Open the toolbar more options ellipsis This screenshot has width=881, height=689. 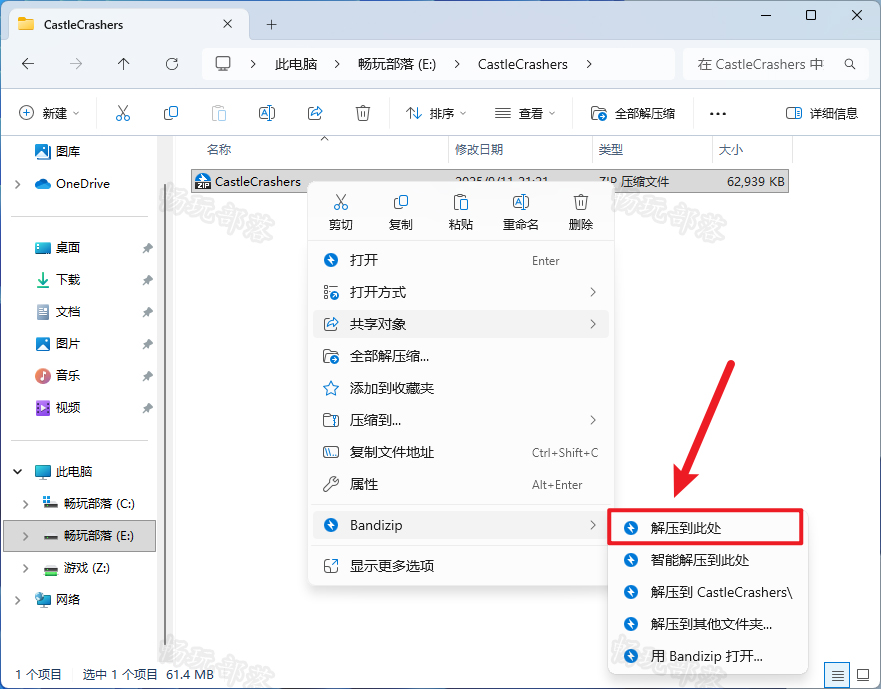pos(717,114)
